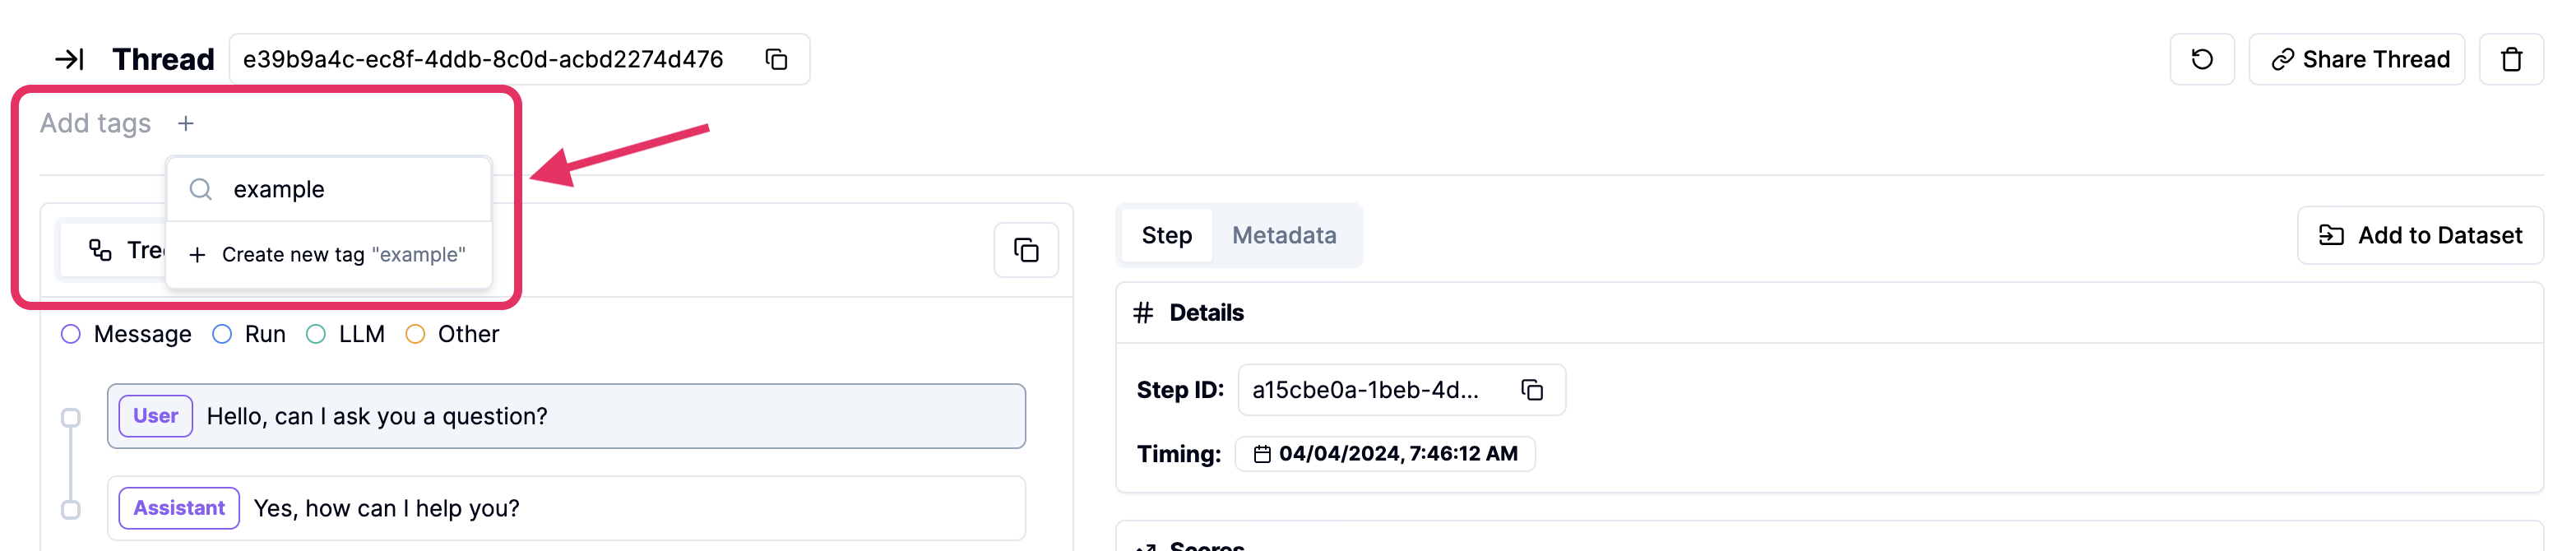The width and height of the screenshot is (2576, 551).
Task: Delete this thread using trash icon
Action: [x=2512, y=59]
